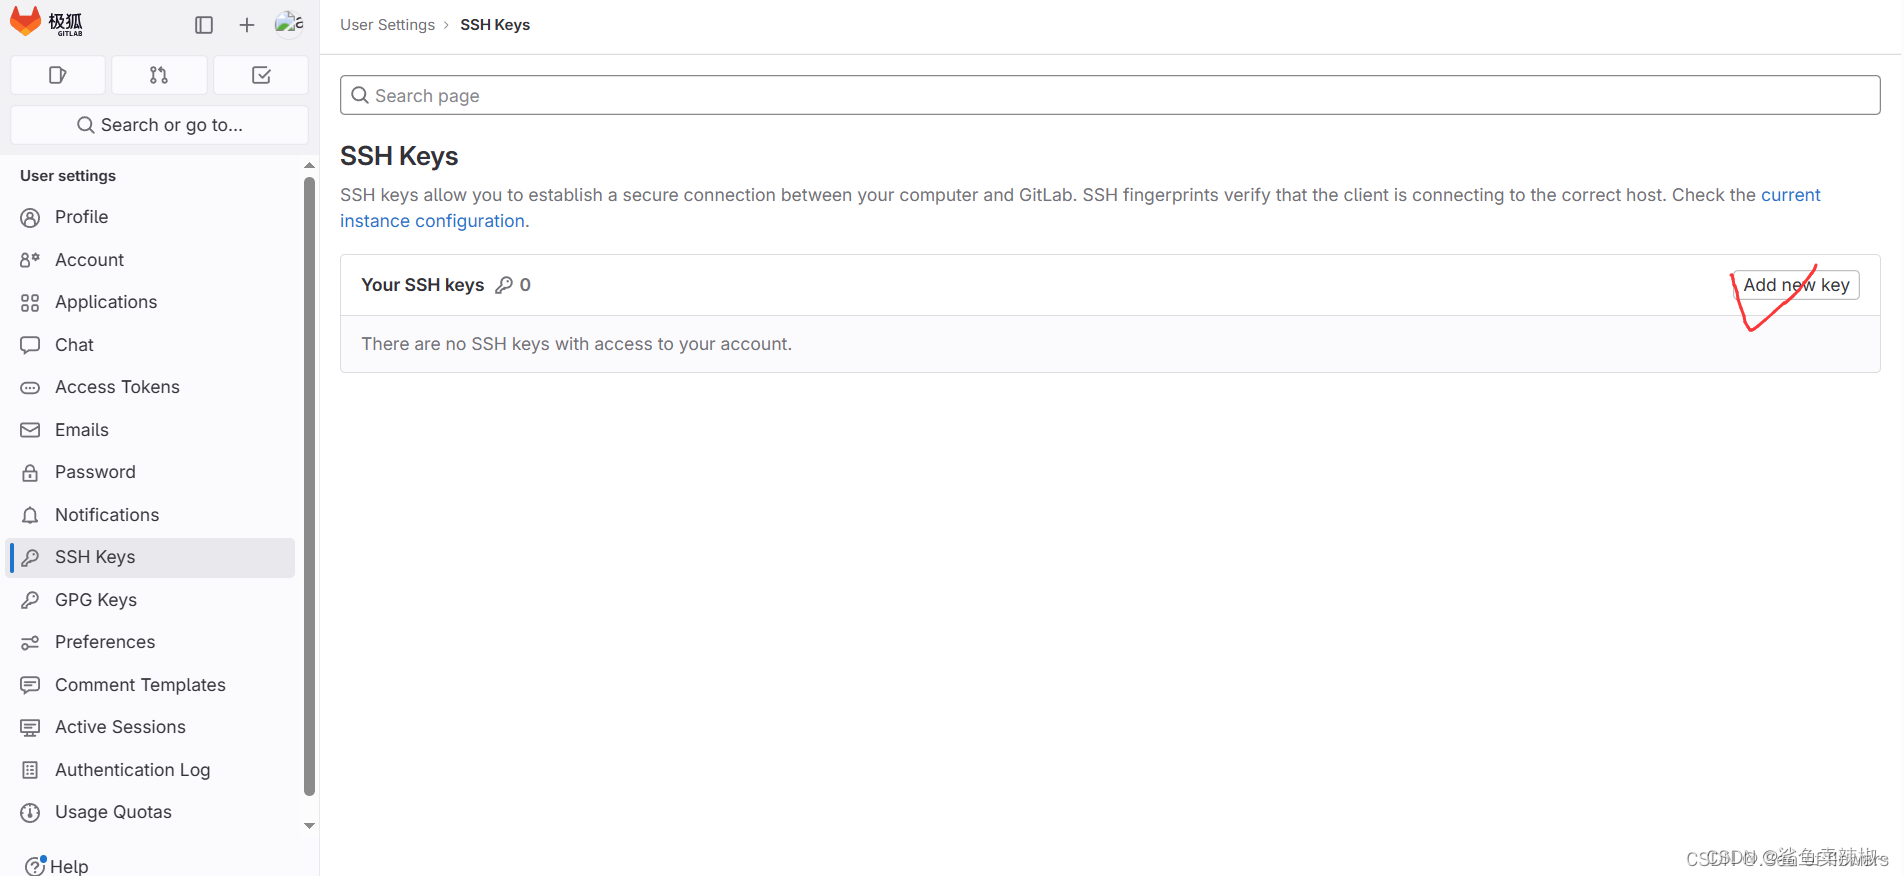The height and width of the screenshot is (876, 1904).
Task: Open the Authentication Log page
Action: point(132,770)
